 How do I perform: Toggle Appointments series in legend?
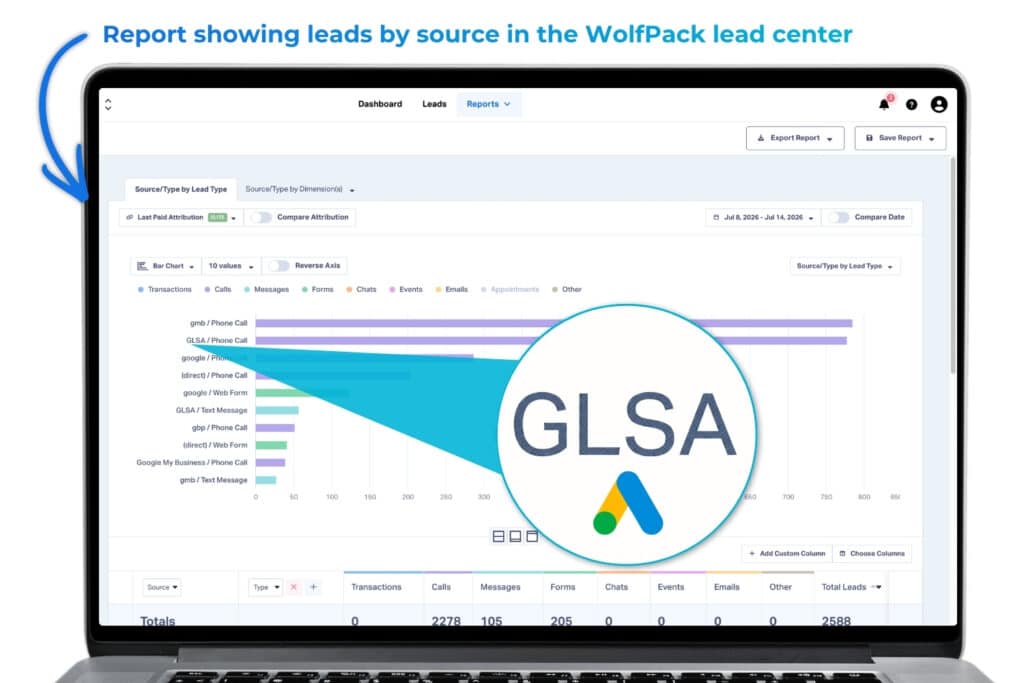coord(510,289)
